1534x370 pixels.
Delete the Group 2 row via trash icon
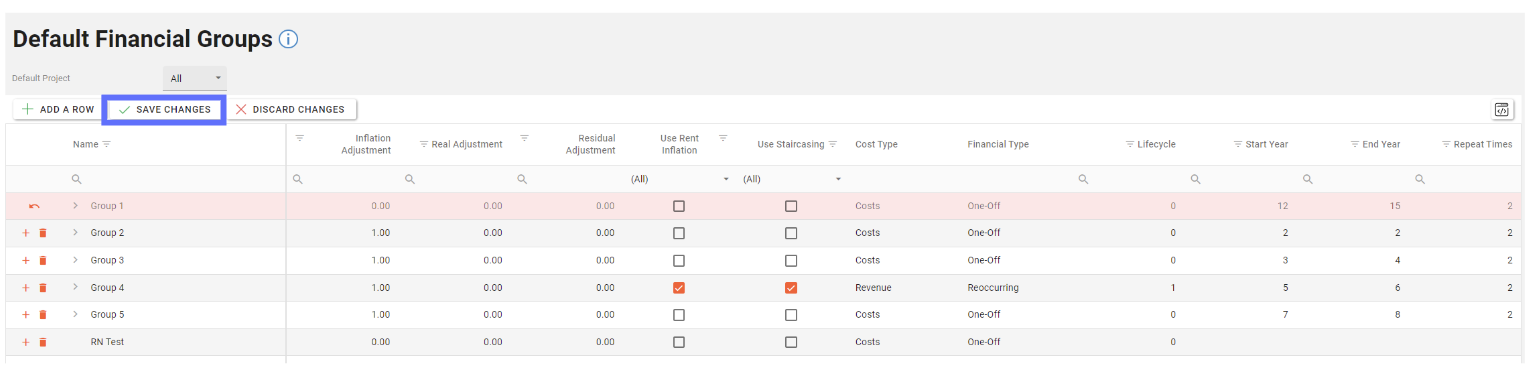[43, 233]
